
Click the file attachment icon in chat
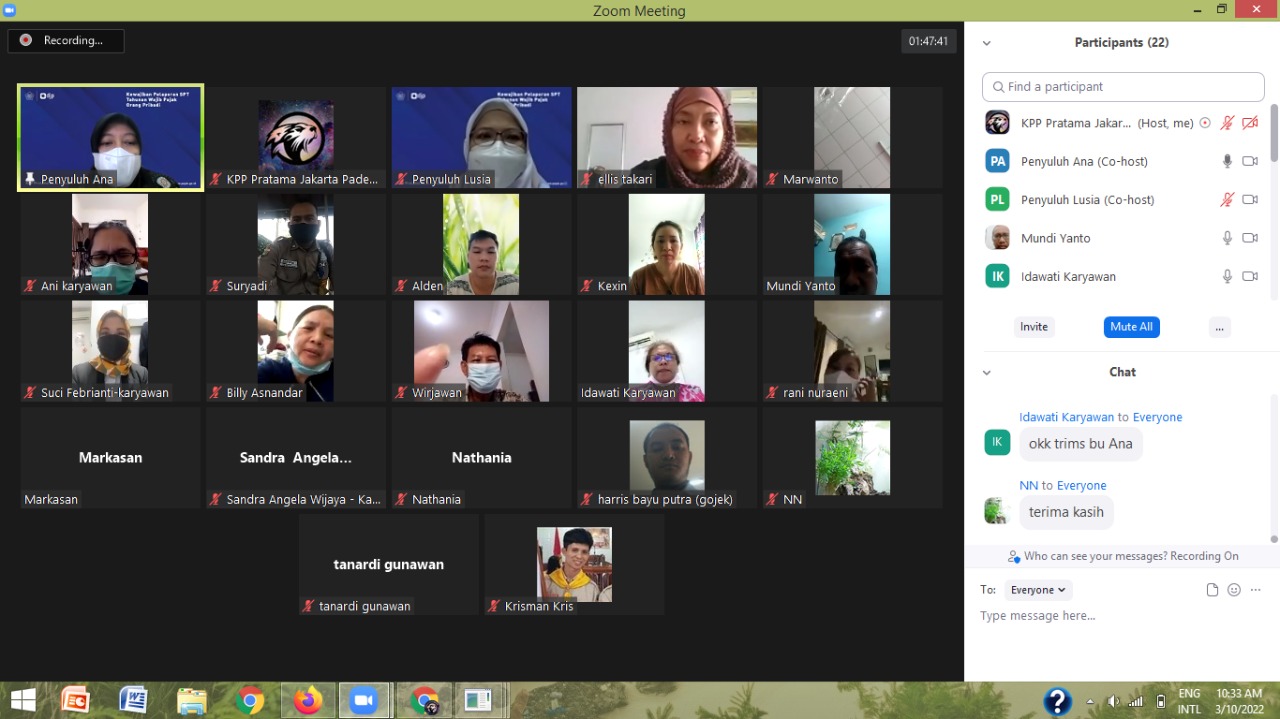point(1212,590)
